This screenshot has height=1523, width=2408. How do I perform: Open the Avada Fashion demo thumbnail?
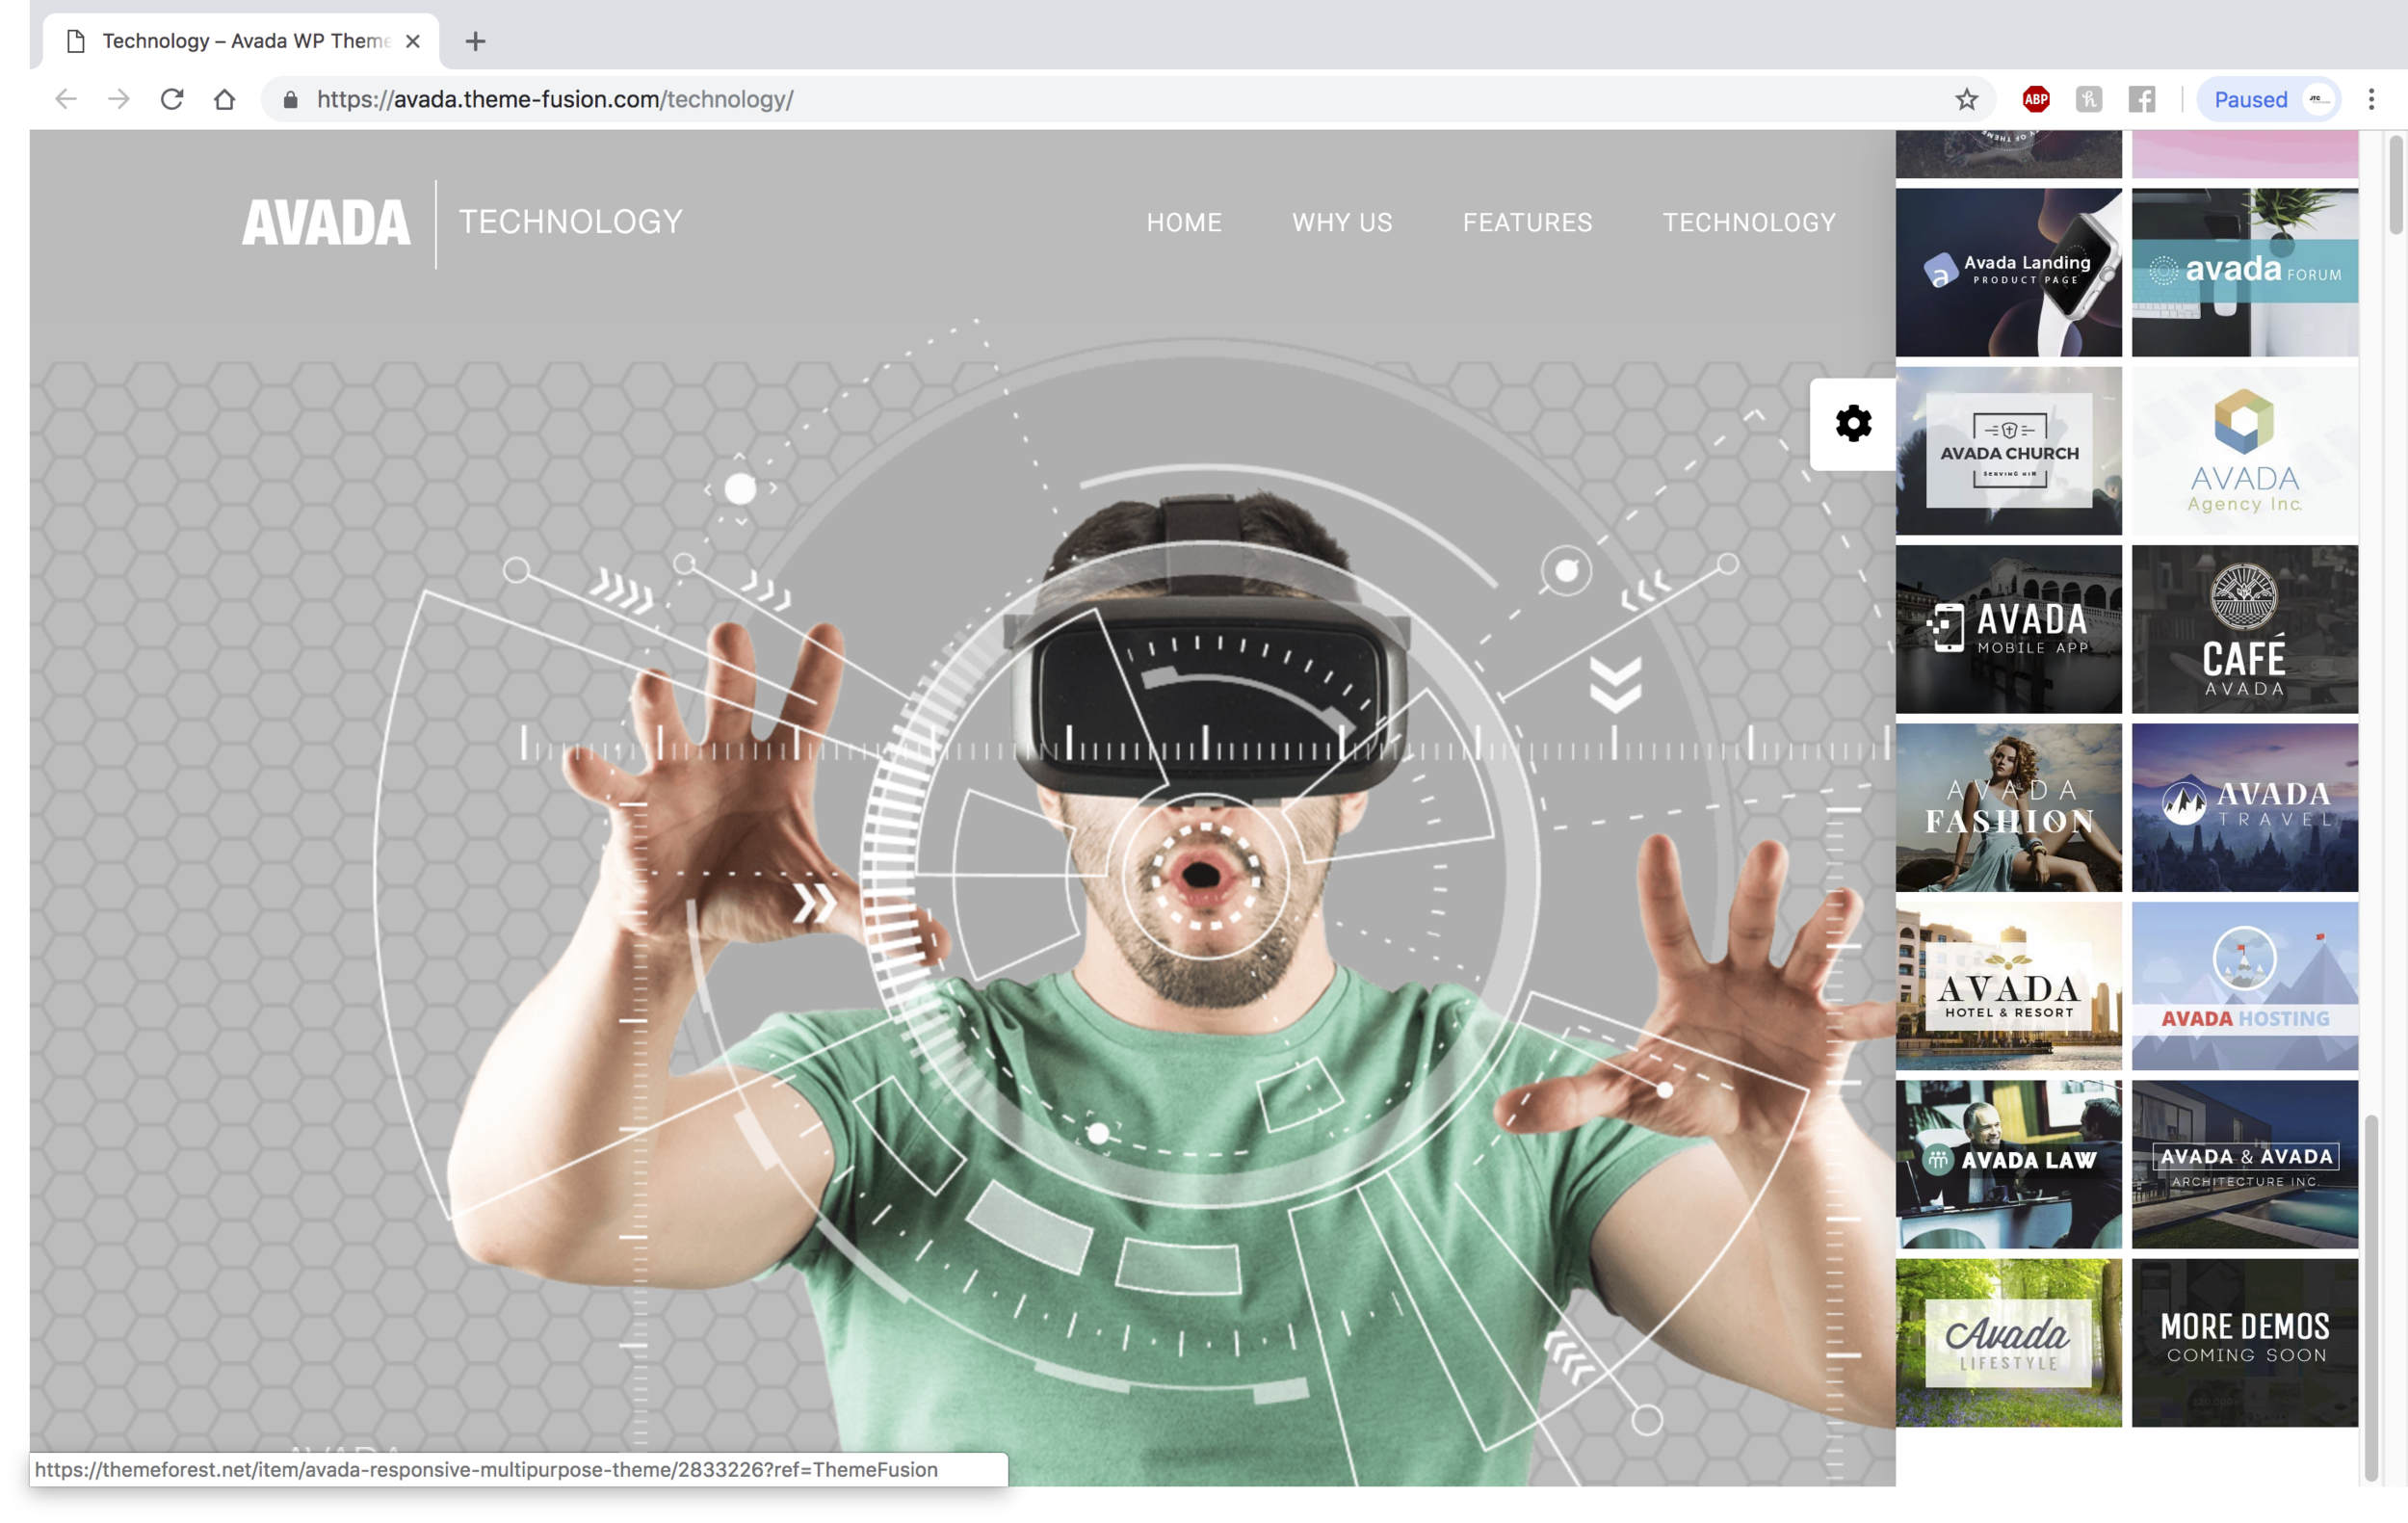[x=2008, y=808]
